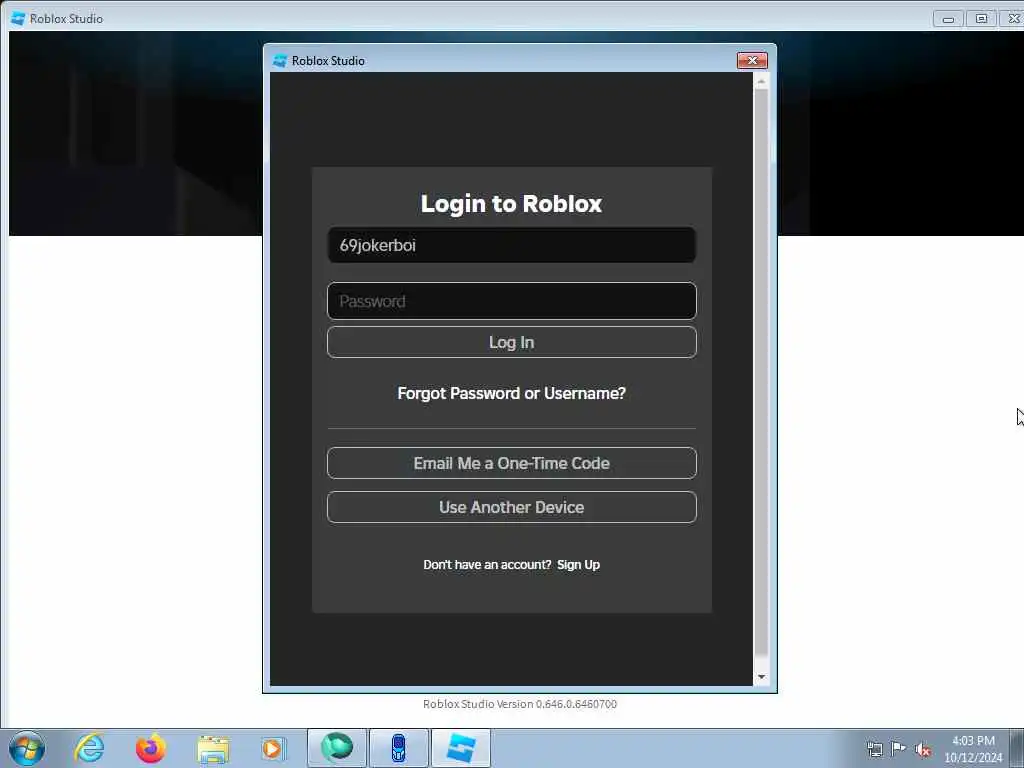This screenshot has height=768, width=1024.
Task: Switch to the green globe taskbar app
Action: click(x=337, y=748)
